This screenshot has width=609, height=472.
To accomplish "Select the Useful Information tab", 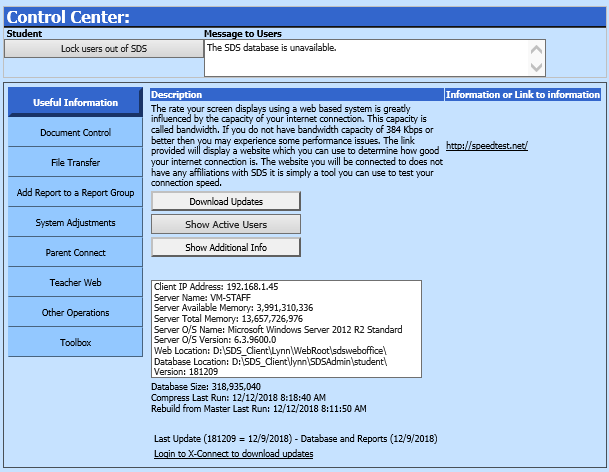I will [x=75, y=102].
